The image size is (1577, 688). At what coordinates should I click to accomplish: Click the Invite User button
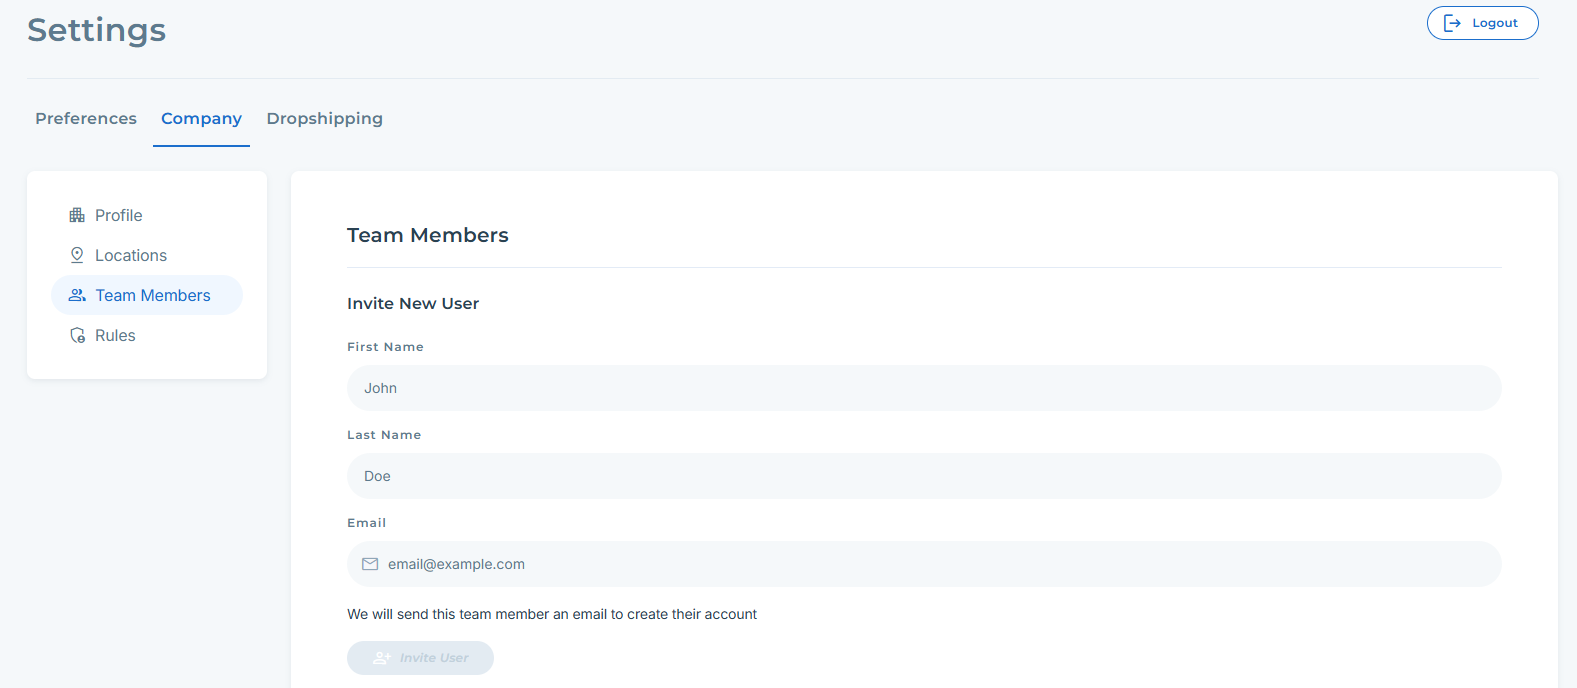pos(420,658)
